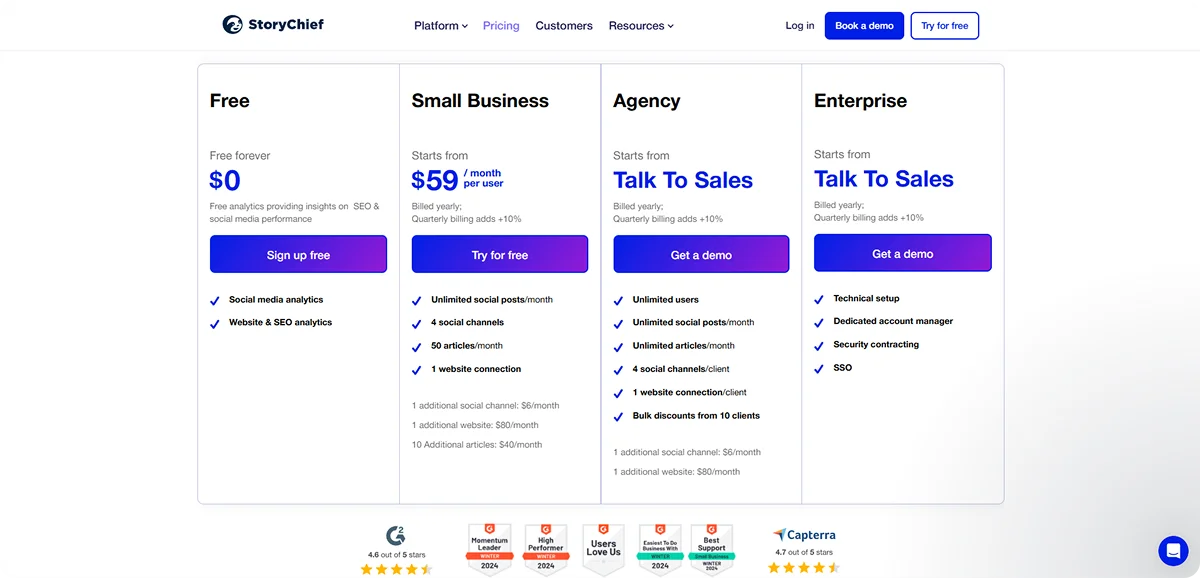Image resolution: width=1200 pixels, height=578 pixels.
Task: Click the High Performer 2024 badge
Action: [x=546, y=548]
